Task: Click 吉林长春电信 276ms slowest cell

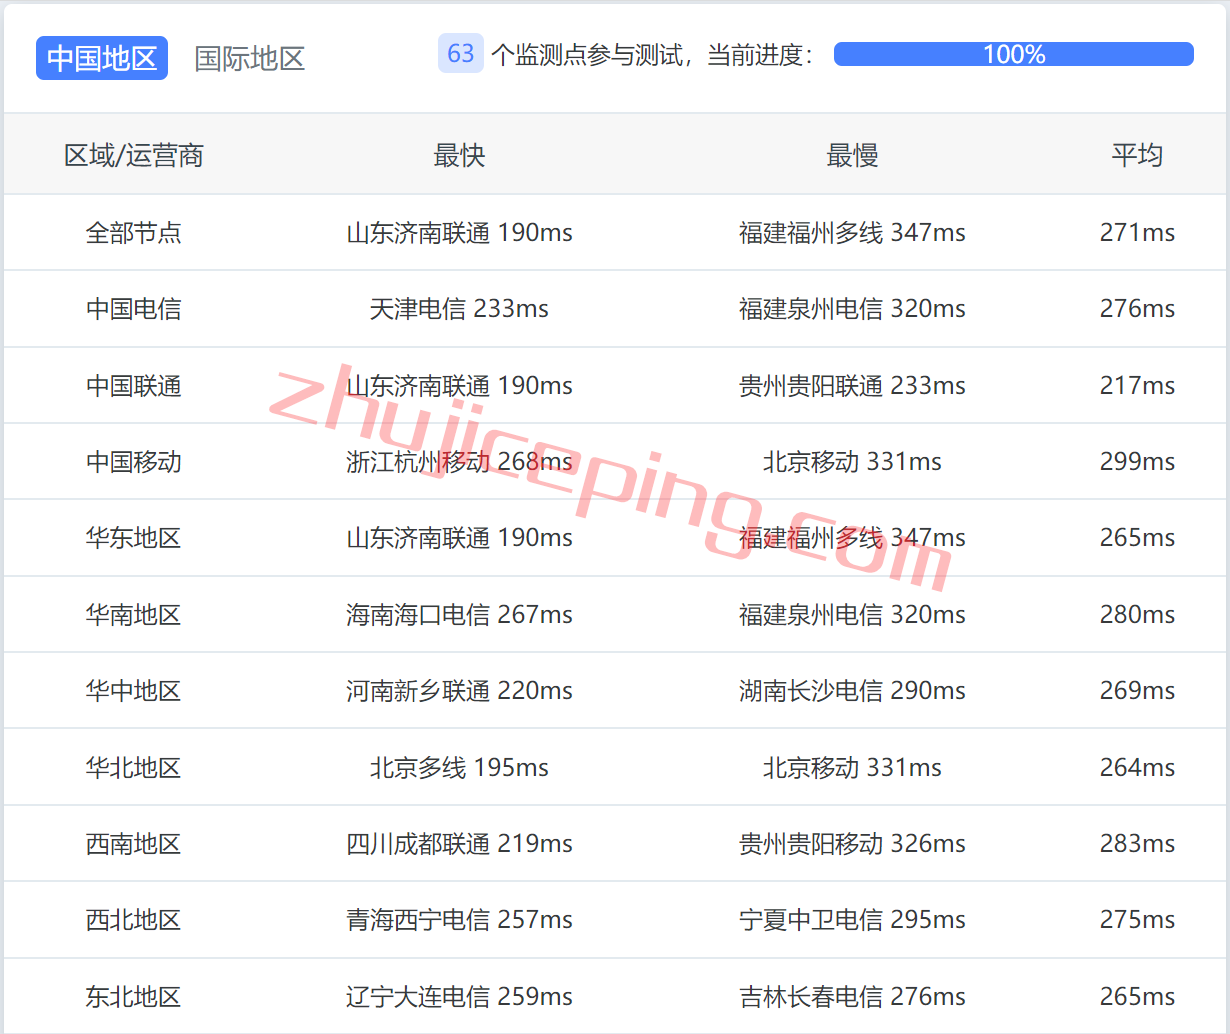Action: click(852, 997)
